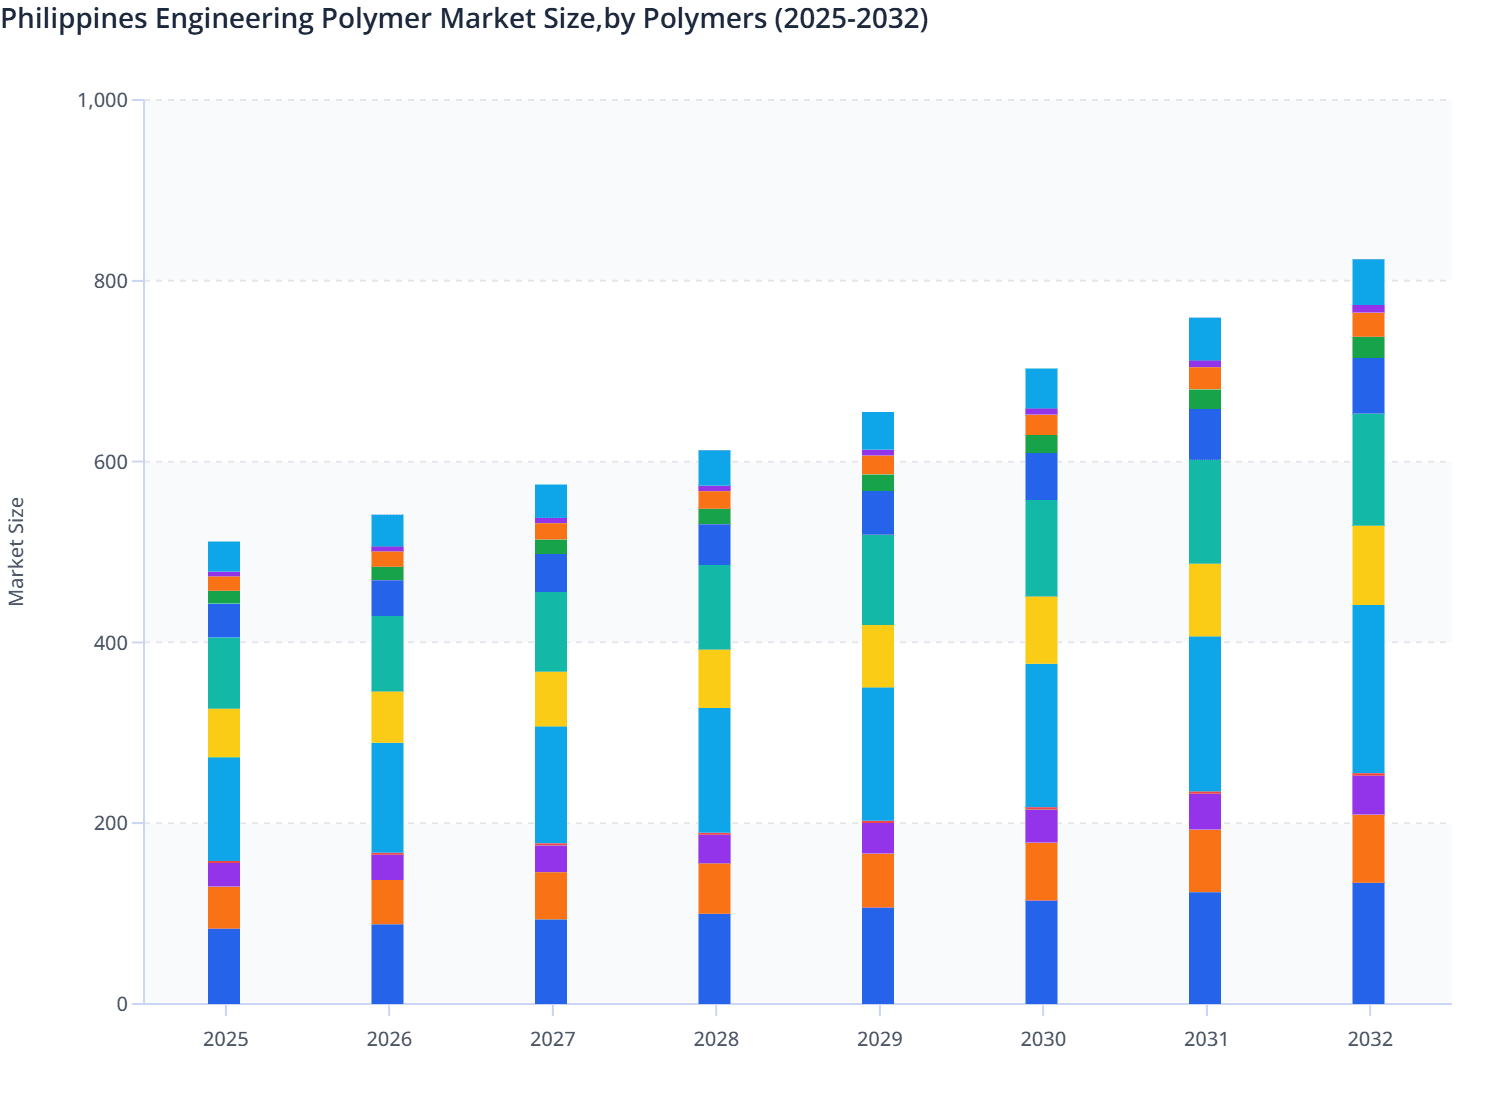Select the 2027 x-axis label

[553, 1039]
